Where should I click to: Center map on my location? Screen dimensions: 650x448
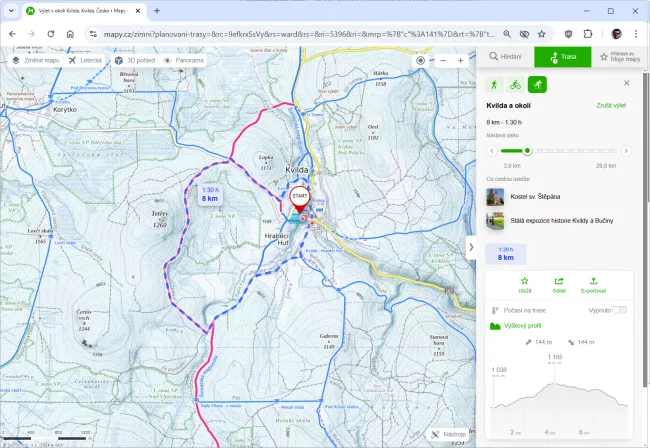421,60
